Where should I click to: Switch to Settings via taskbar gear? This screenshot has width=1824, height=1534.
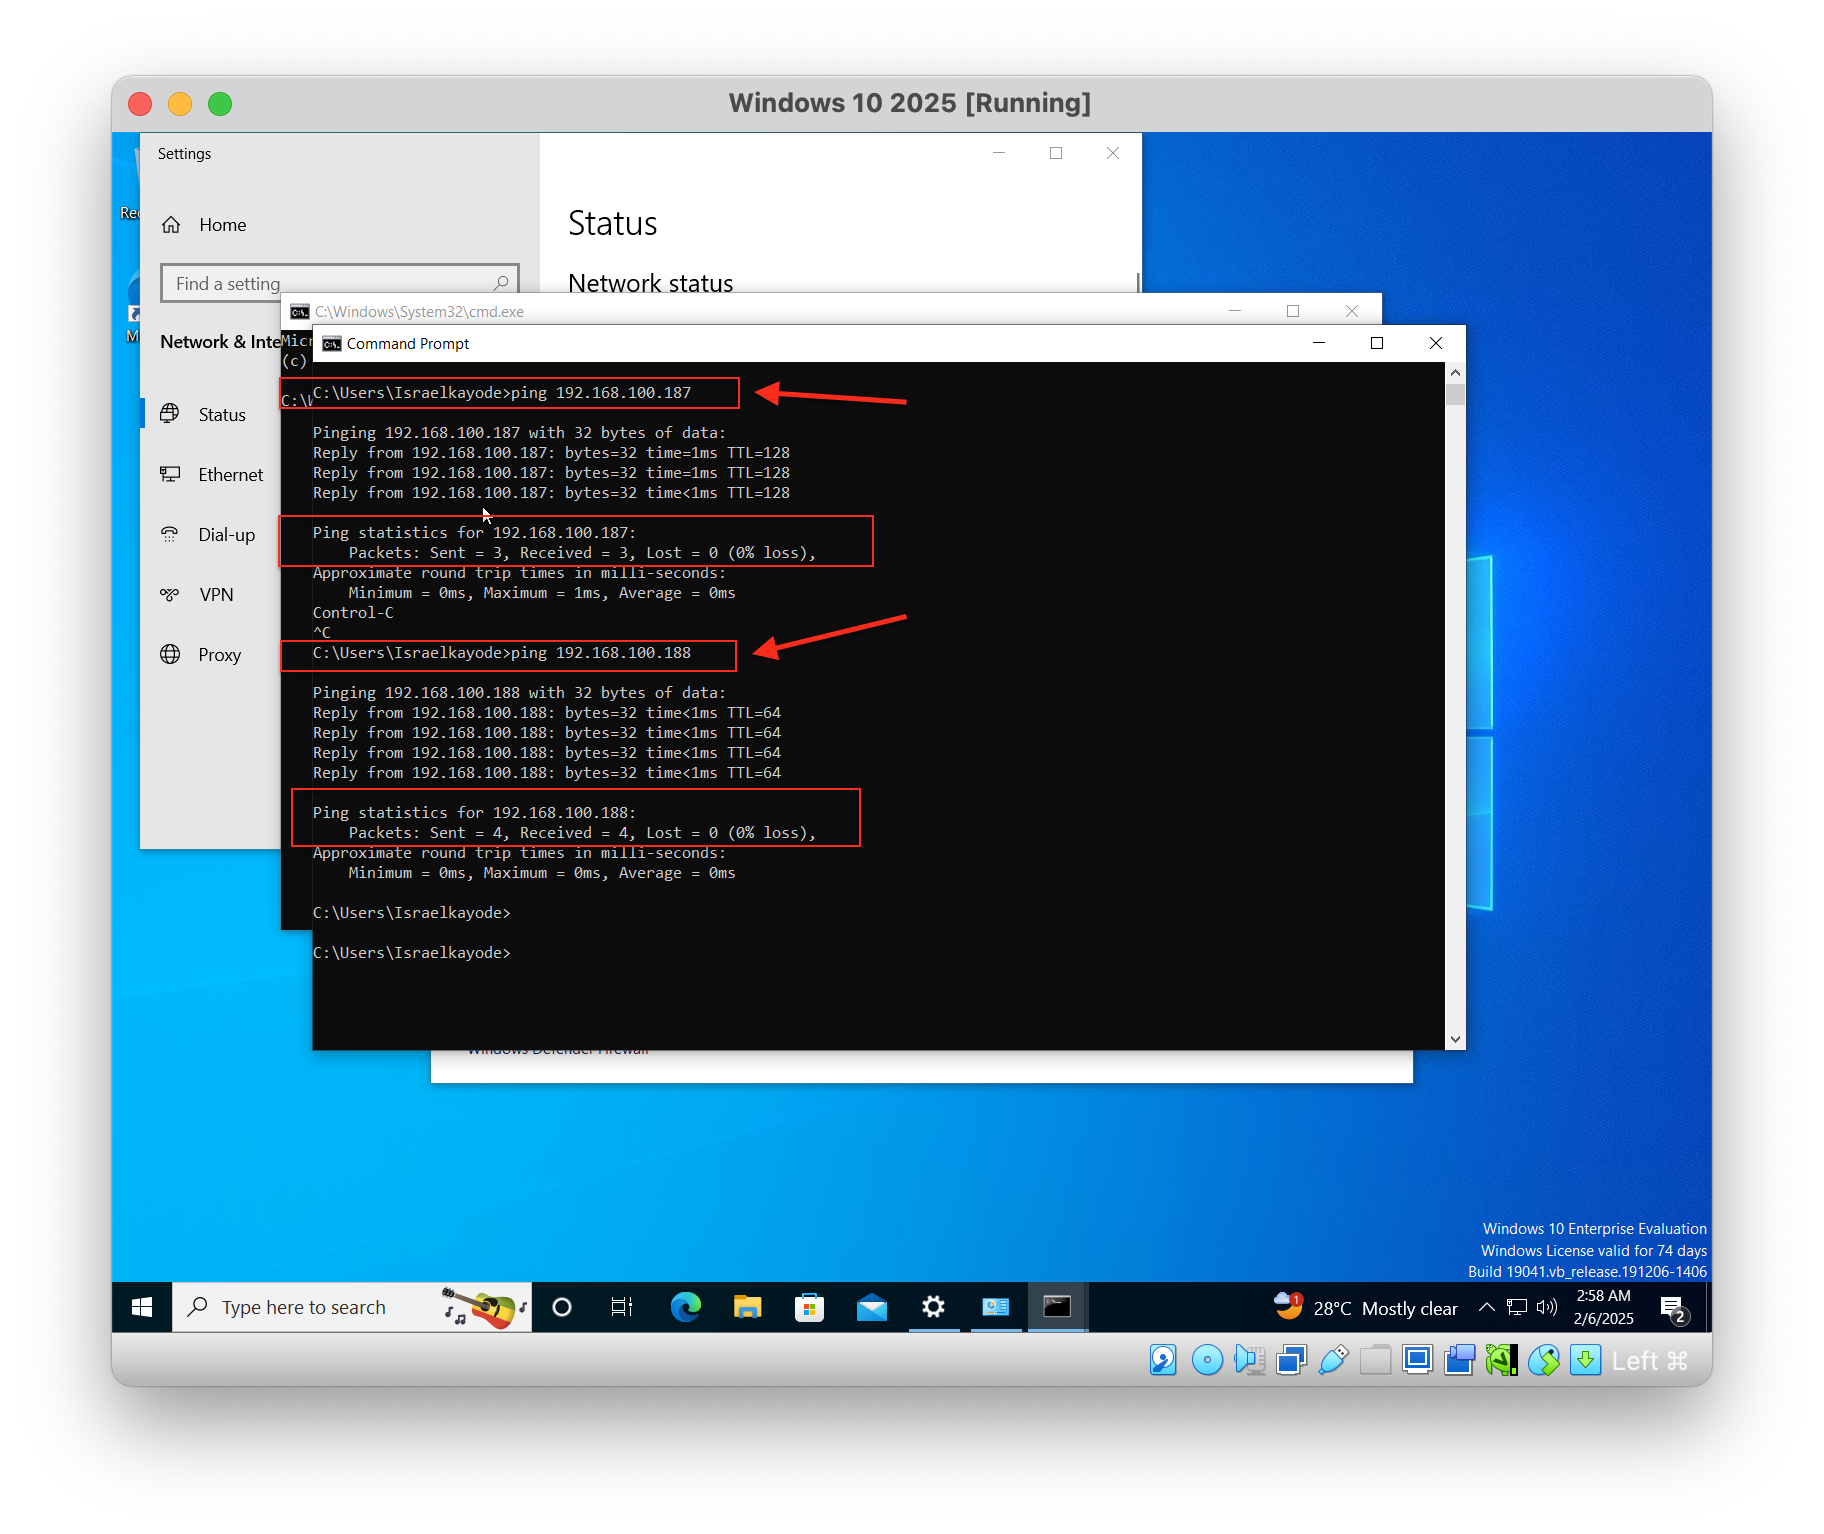click(933, 1307)
